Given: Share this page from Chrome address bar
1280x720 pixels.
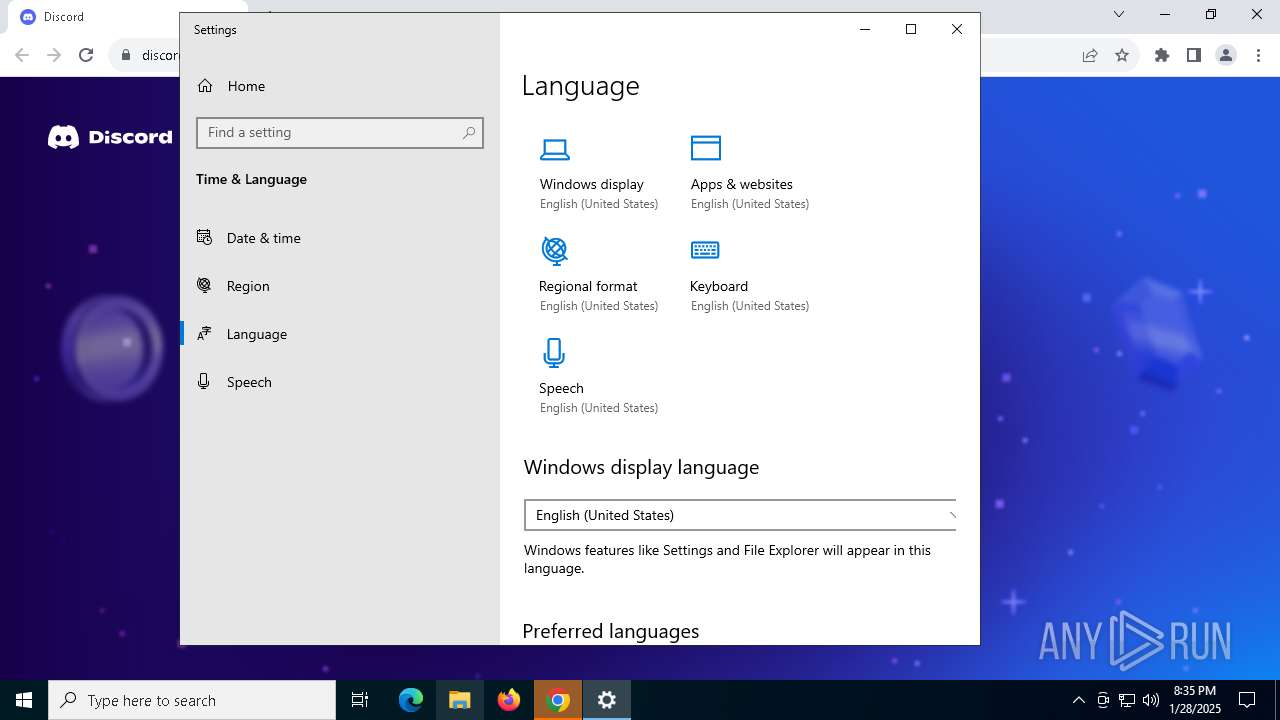Looking at the screenshot, I should click(x=1090, y=56).
